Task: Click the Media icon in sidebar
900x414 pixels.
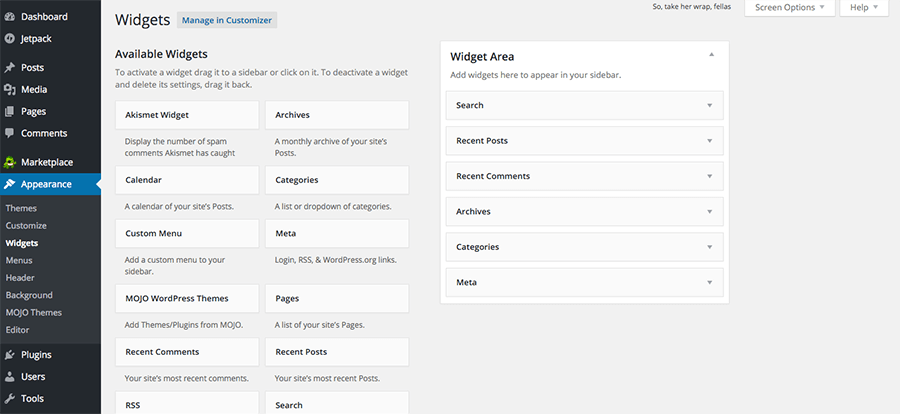Action: (9, 90)
